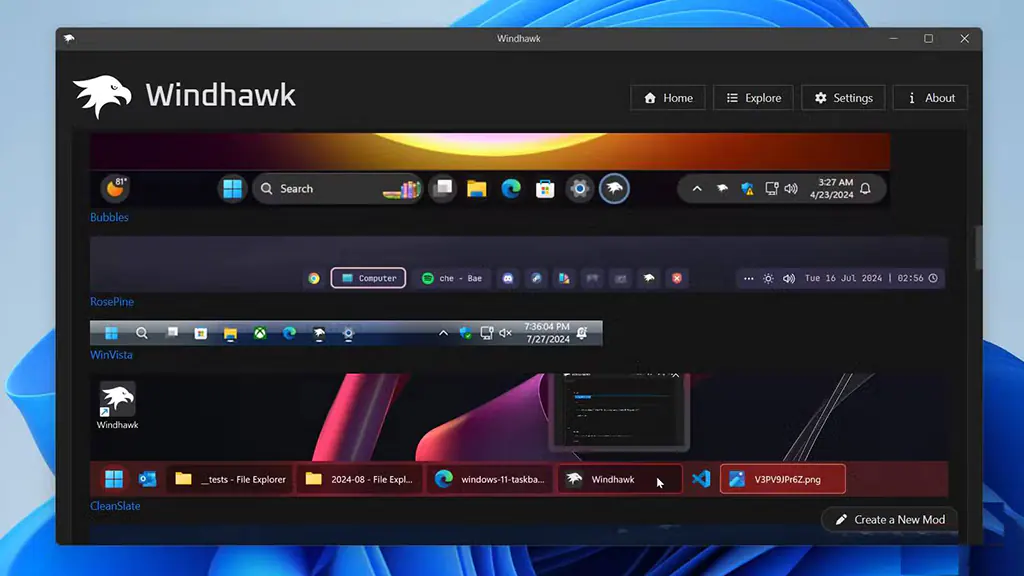Click the Settings gear in Bubbles taskbar
Screen dimensions: 1024x576
(x=579, y=188)
